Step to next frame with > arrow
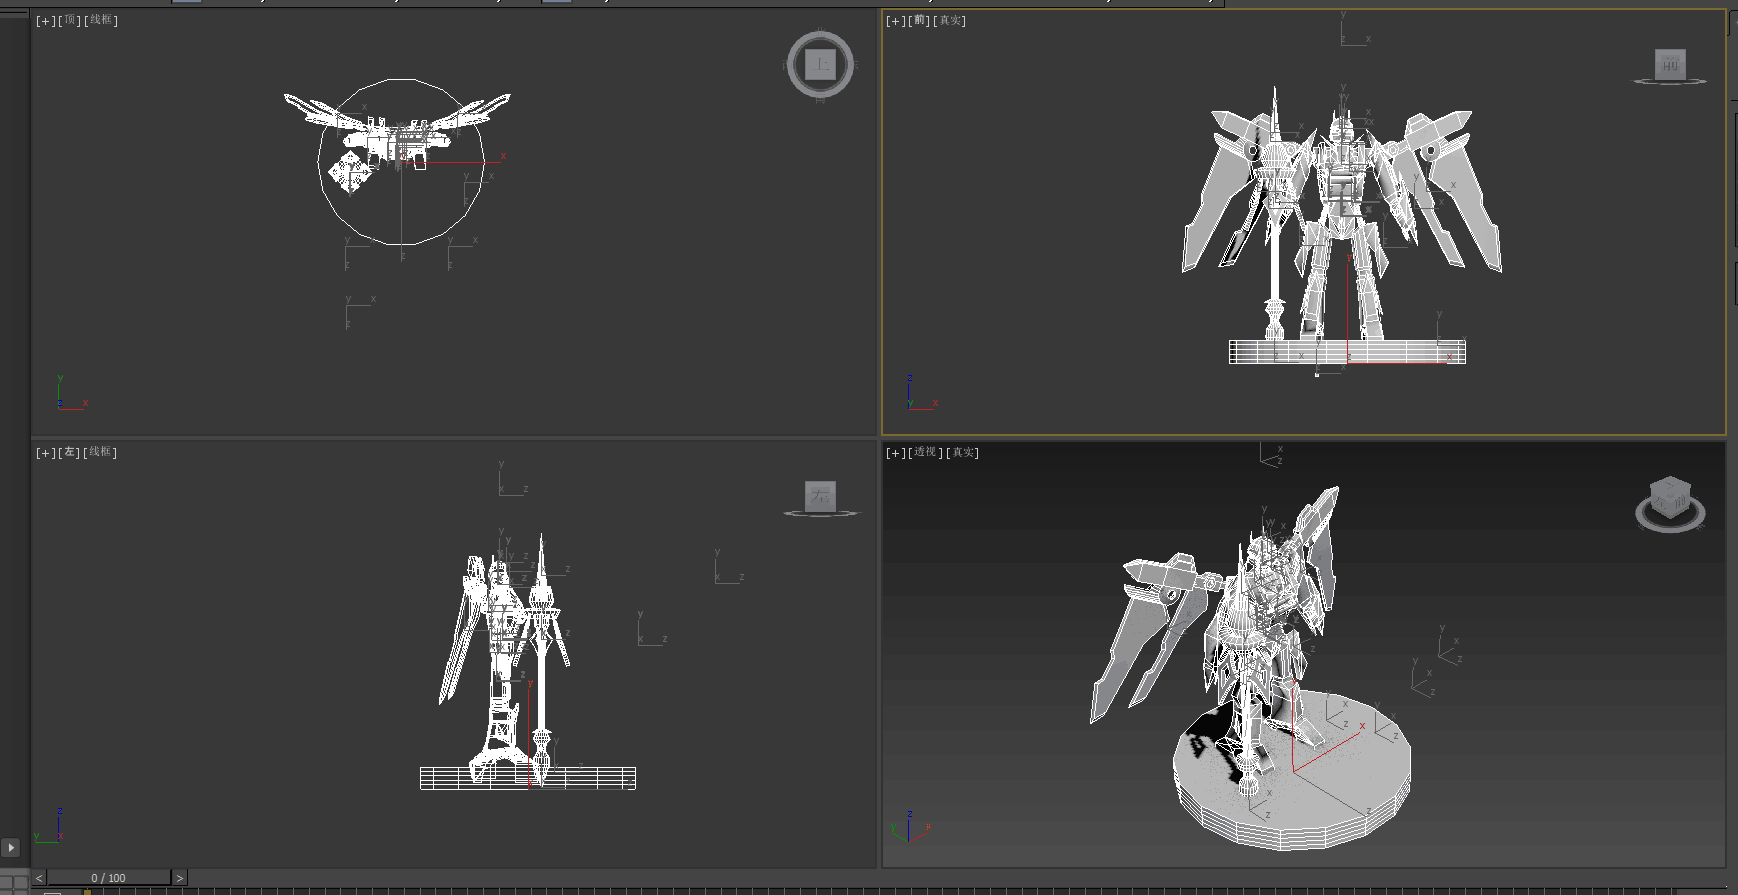Image resolution: width=1738 pixels, height=895 pixels. (180, 878)
